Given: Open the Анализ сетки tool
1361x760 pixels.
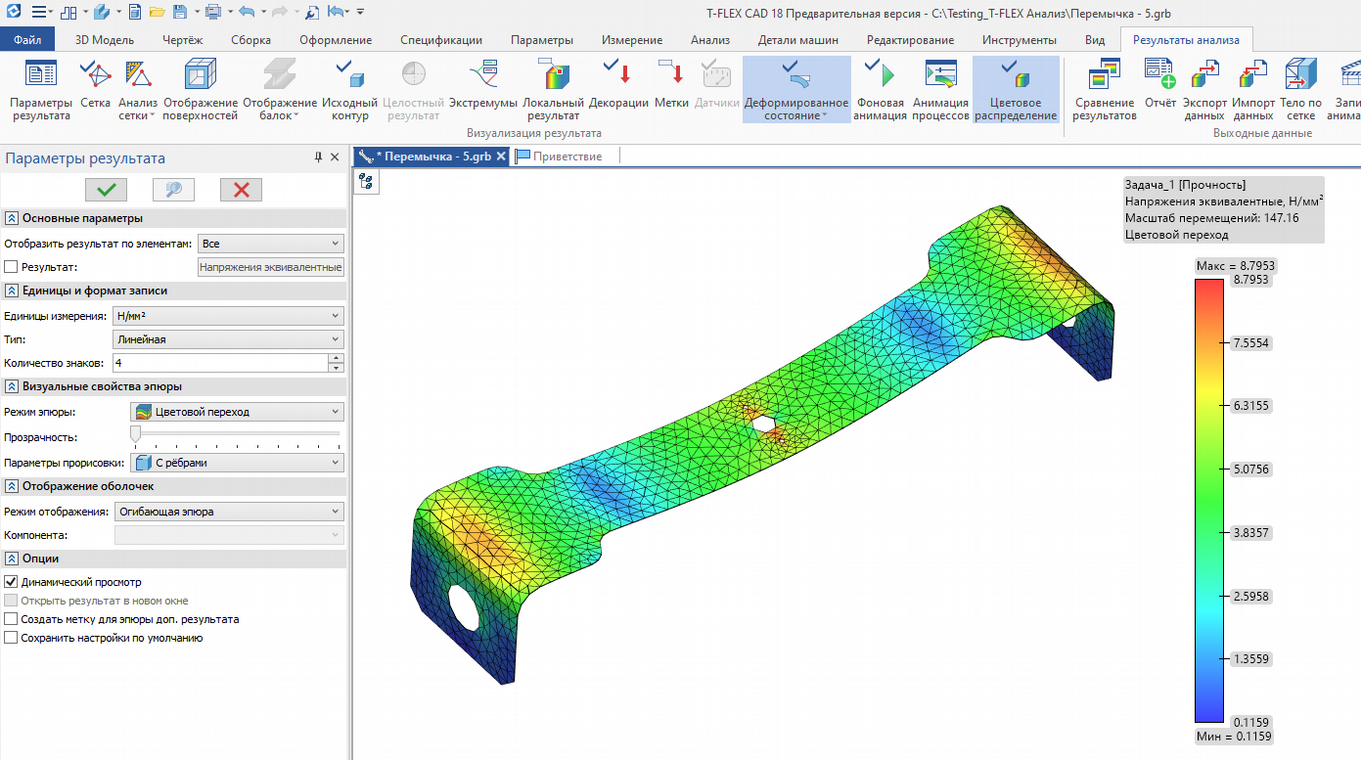Looking at the screenshot, I should (x=138, y=90).
